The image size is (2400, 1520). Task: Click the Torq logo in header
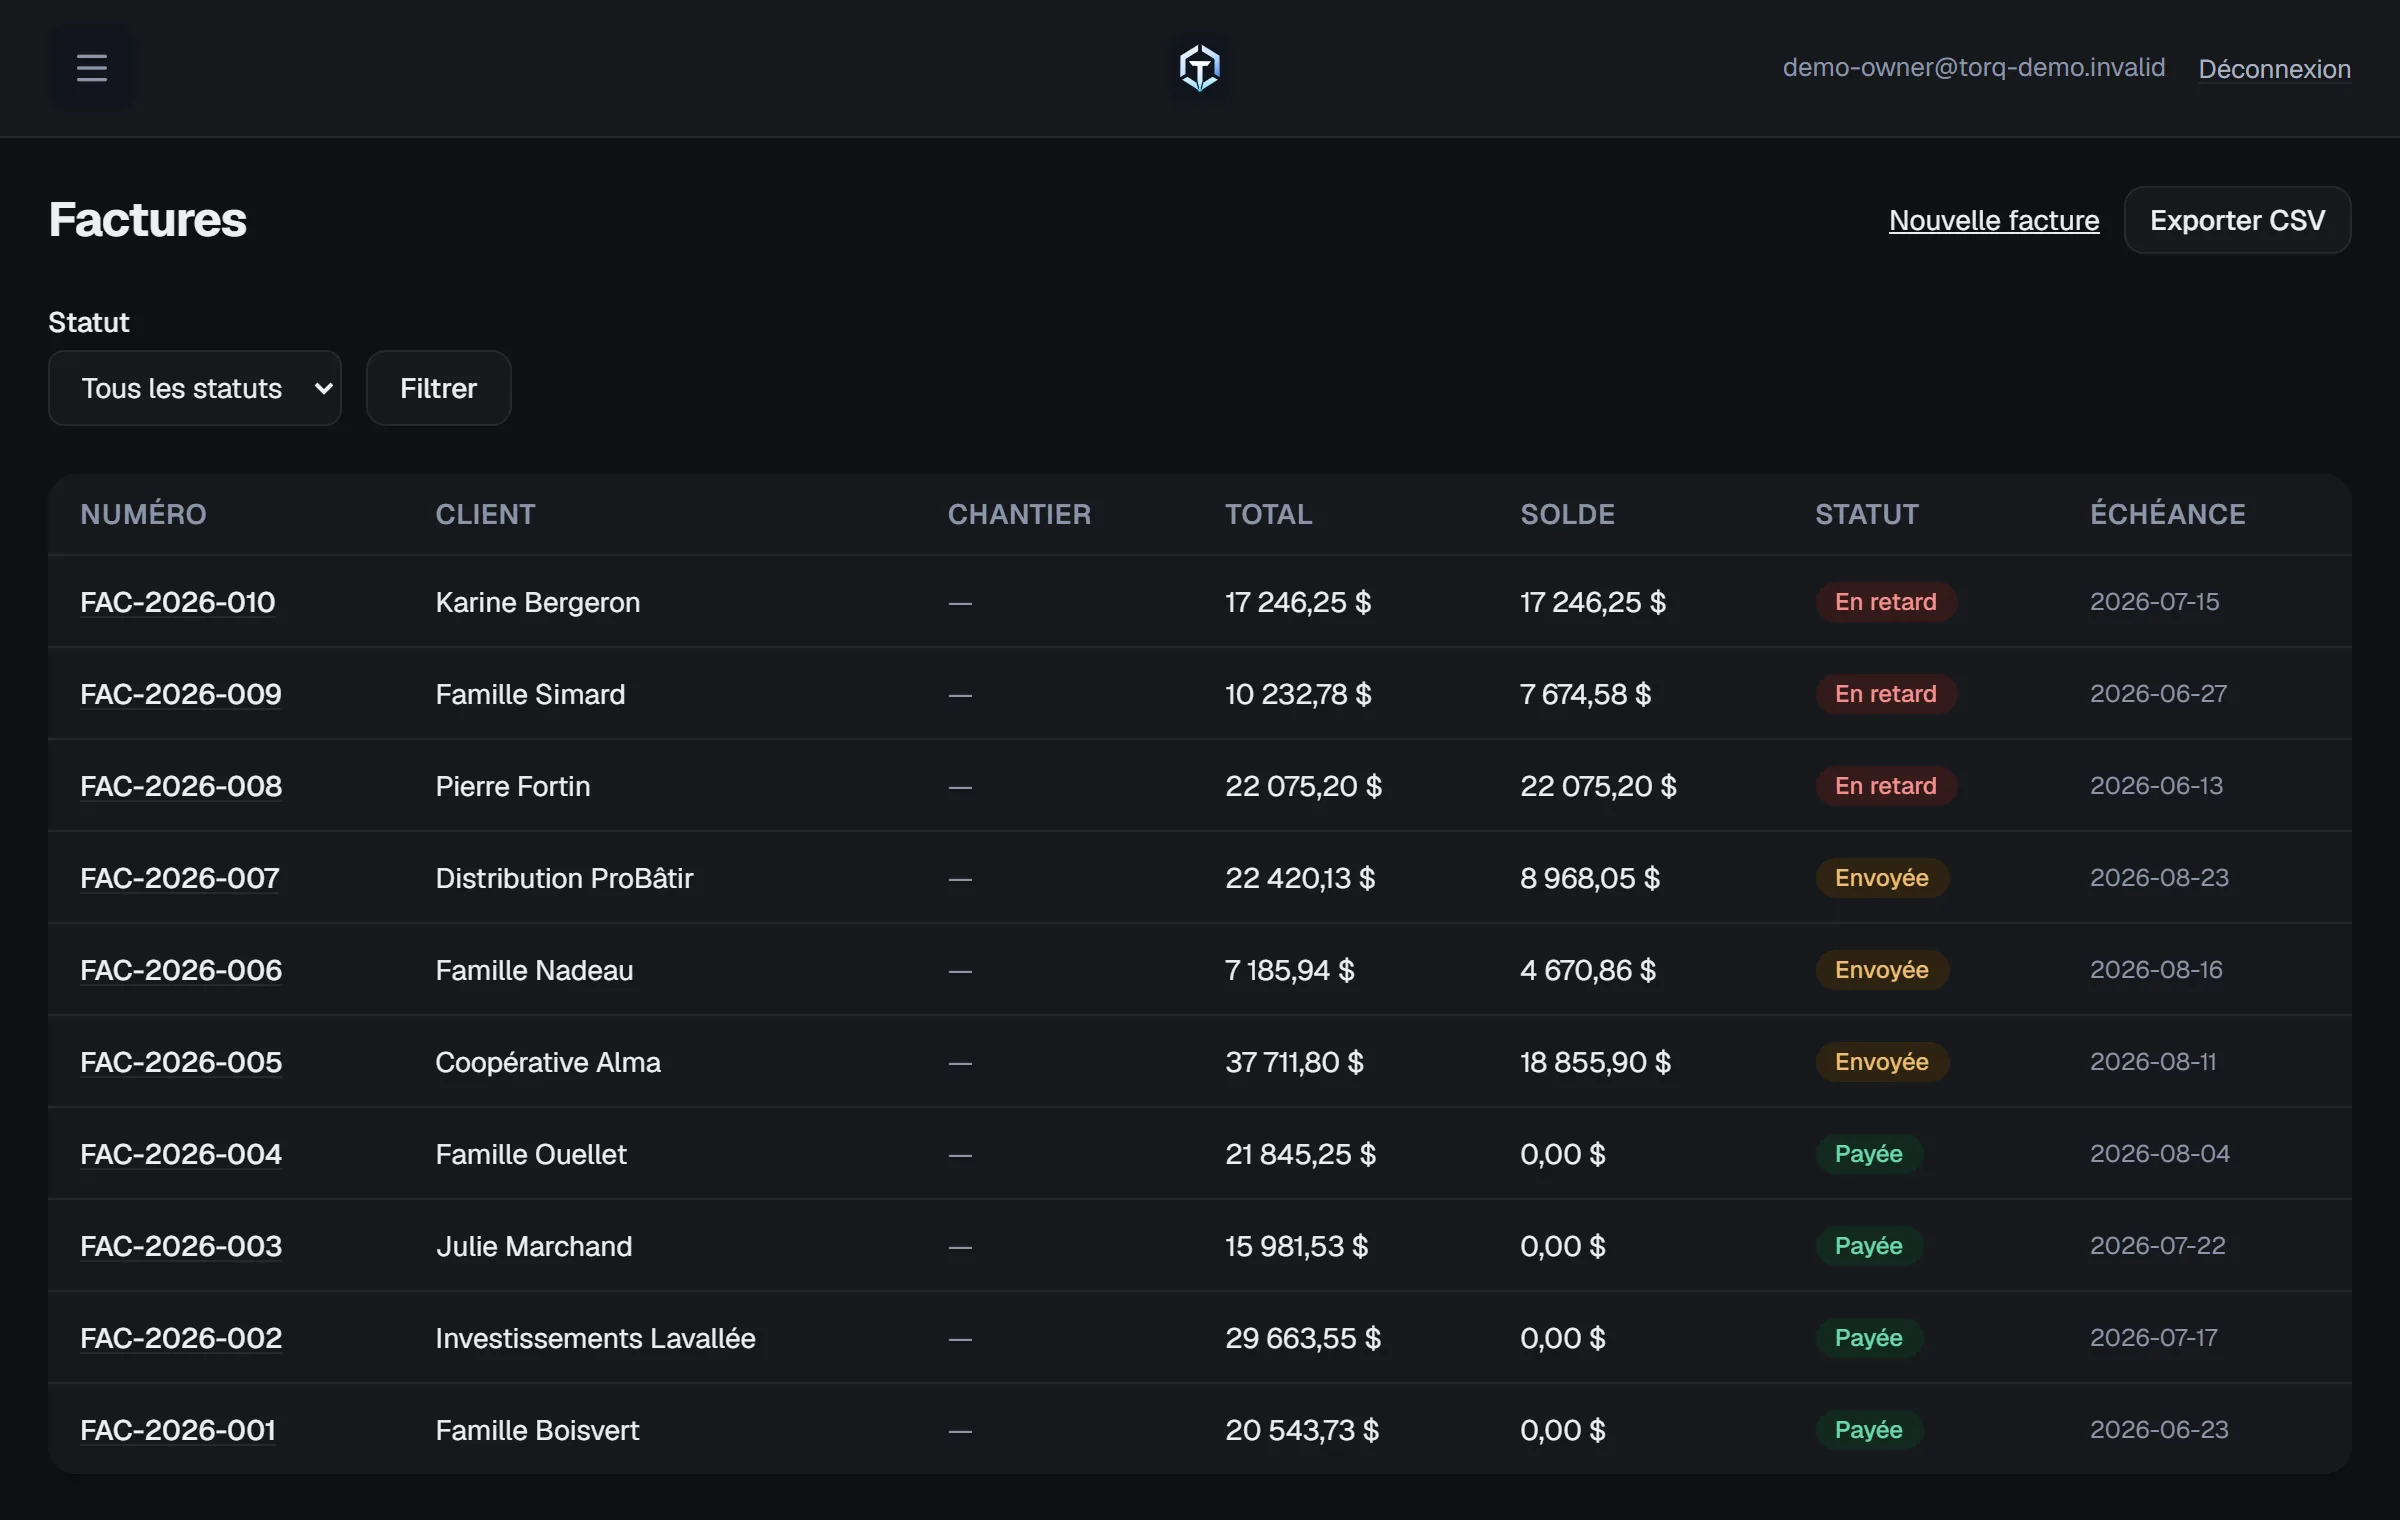[1199, 68]
